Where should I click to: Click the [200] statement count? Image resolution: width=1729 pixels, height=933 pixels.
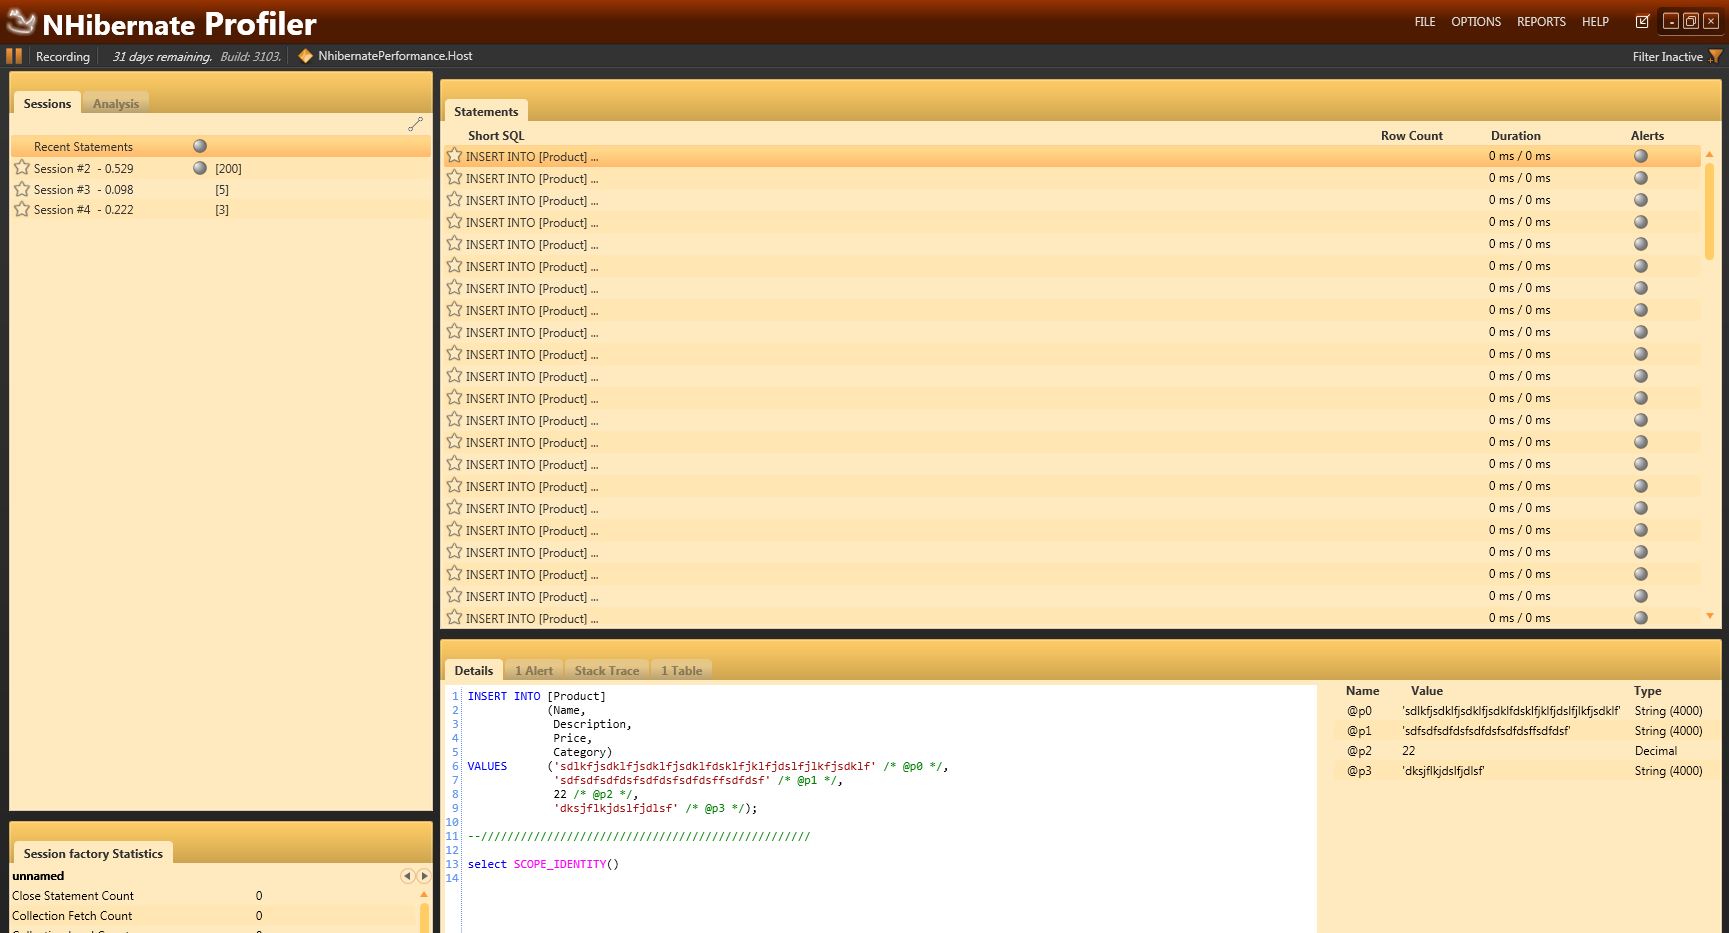(228, 169)
